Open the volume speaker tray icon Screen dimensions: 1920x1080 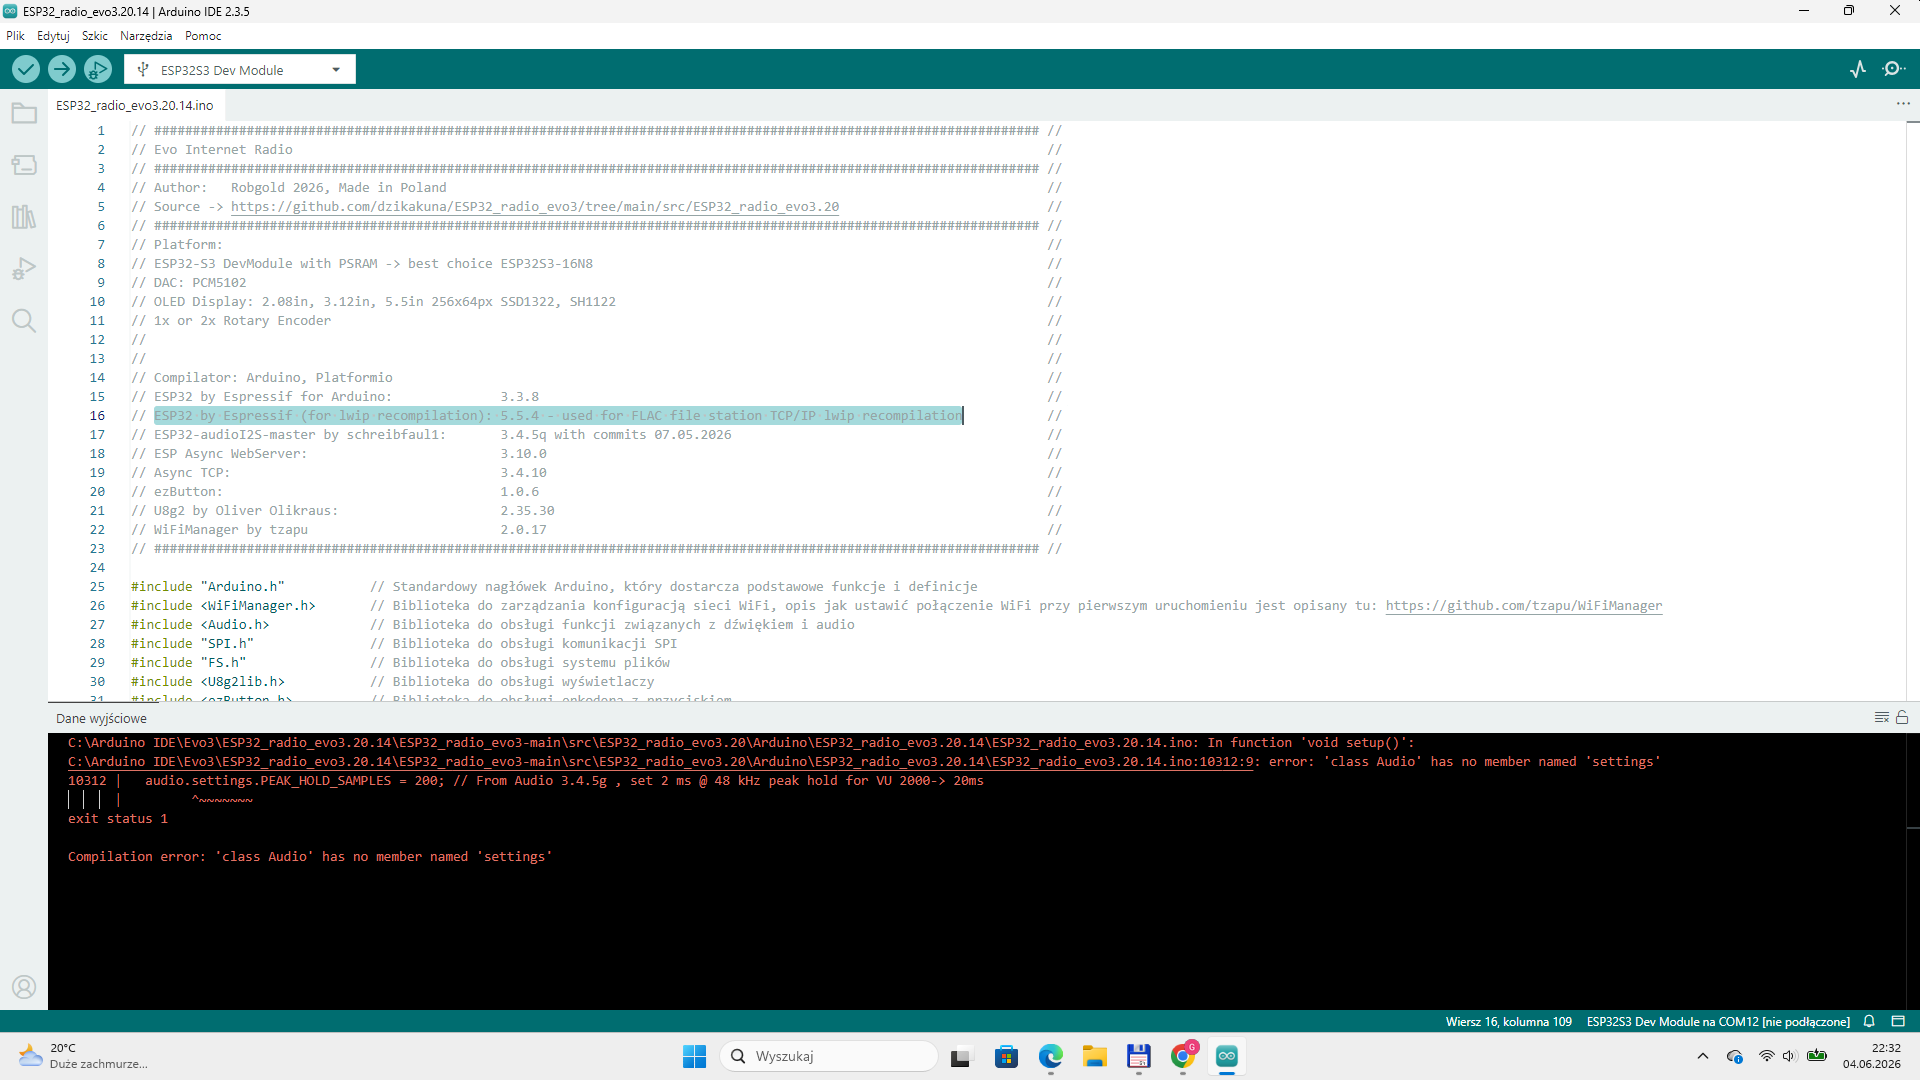[1790, 1056]
